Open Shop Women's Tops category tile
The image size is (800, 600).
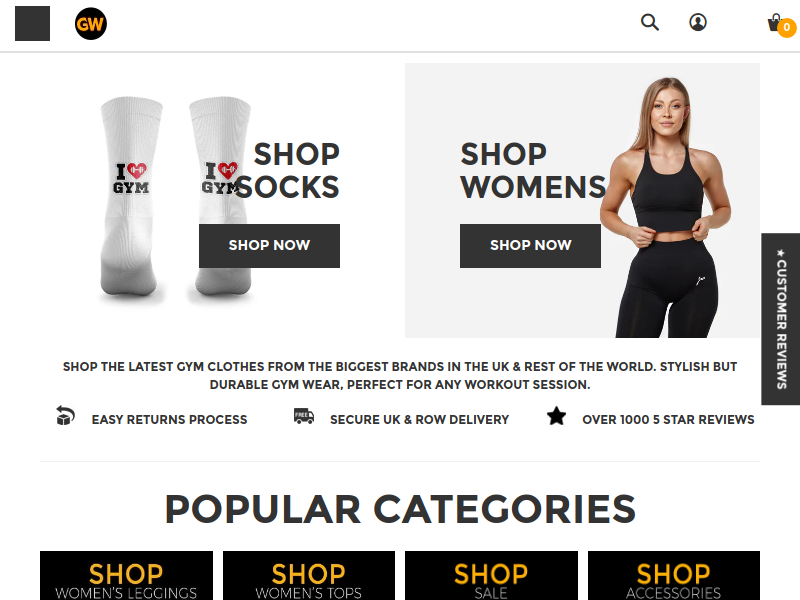[x=309, y=576]
